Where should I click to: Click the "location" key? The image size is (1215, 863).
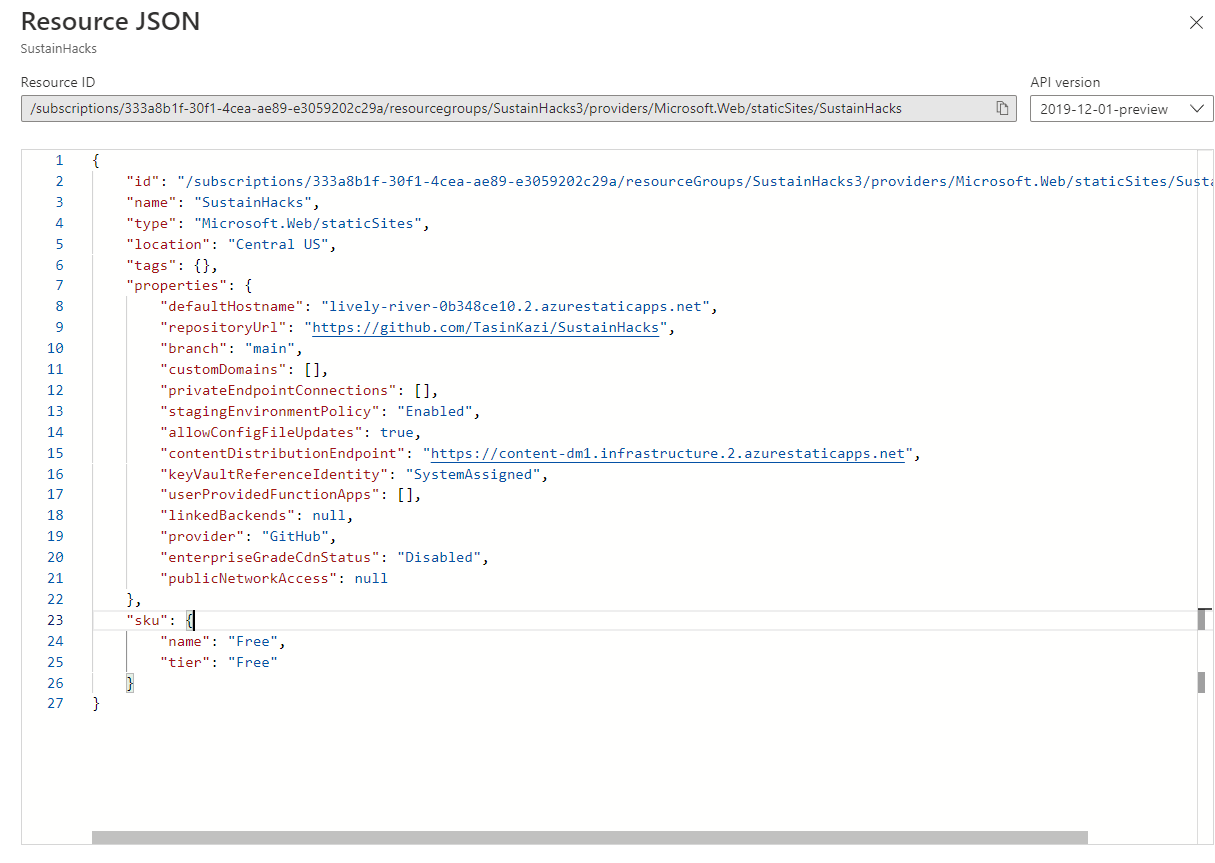click(x=168, y=244)
